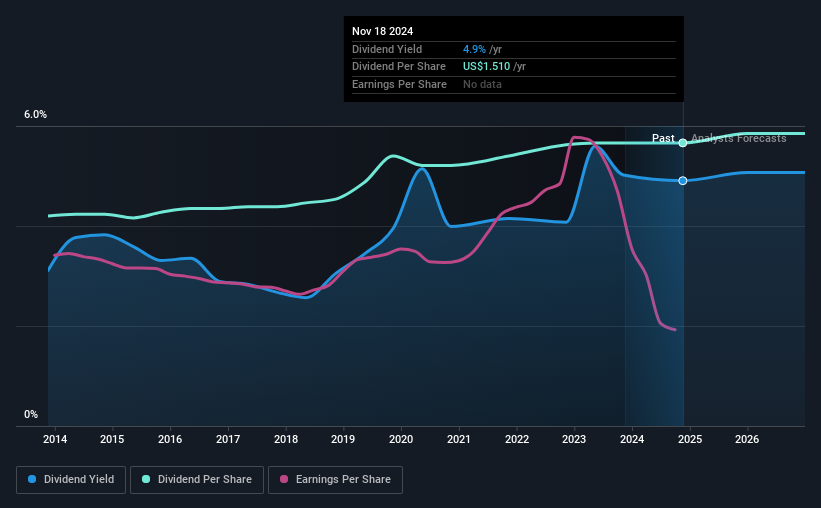Click the 2020 x-axis label
This screenshot has height=508, width=821.
click(401, 439)
